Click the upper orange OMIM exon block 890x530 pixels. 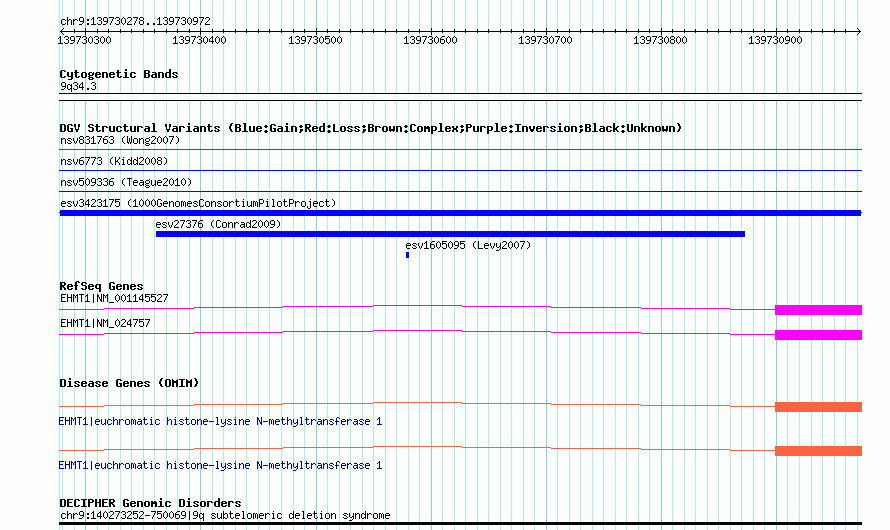click(x=818, y=407)
